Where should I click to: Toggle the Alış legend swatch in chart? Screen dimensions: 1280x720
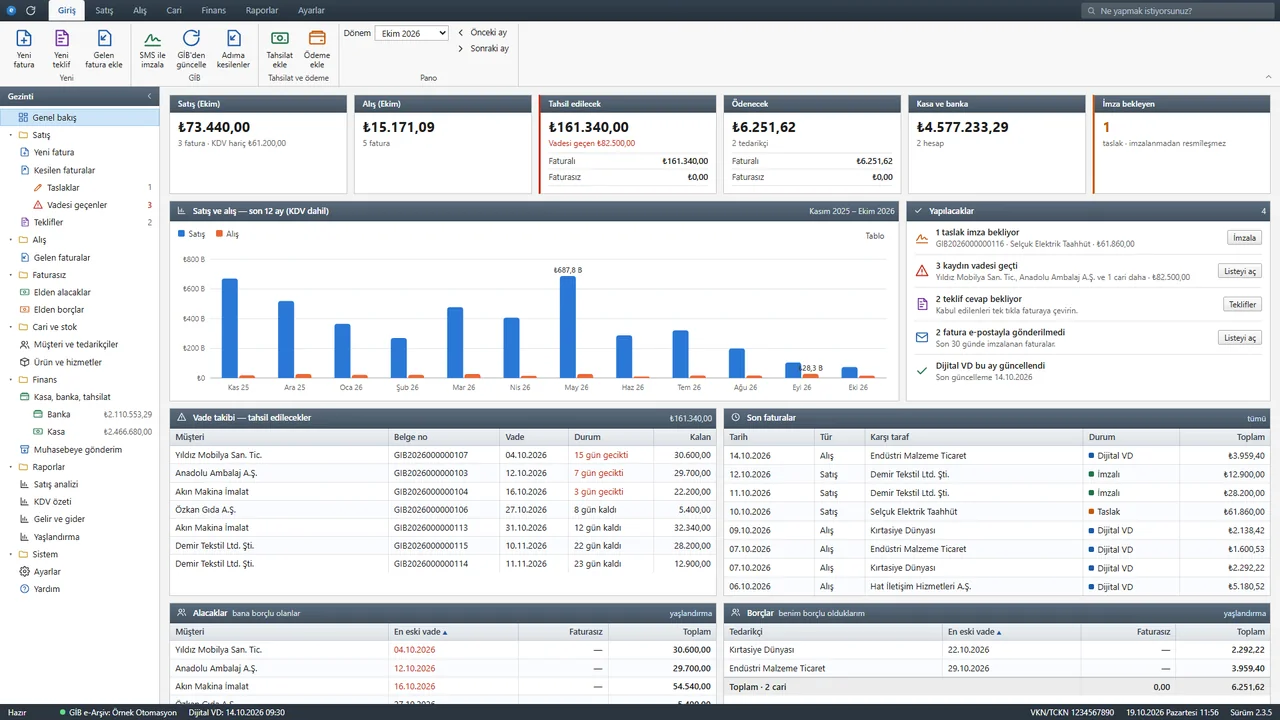coord(219,234)
